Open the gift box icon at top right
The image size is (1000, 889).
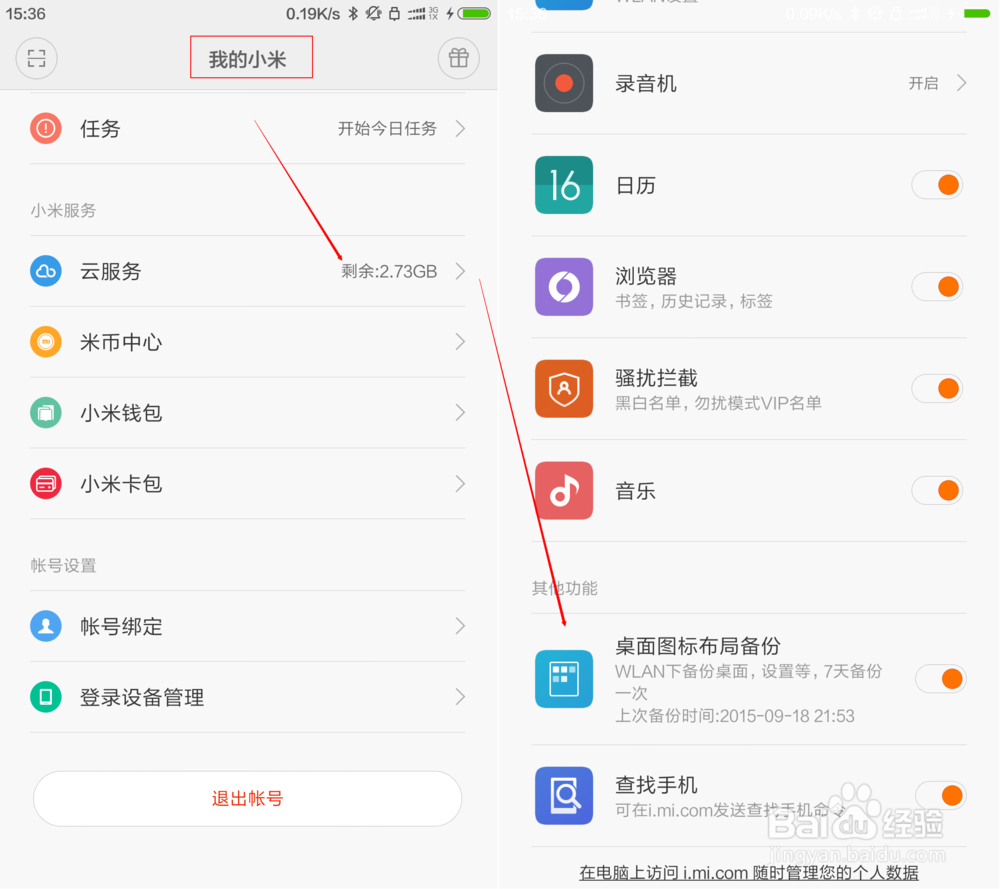click(458, 58)
